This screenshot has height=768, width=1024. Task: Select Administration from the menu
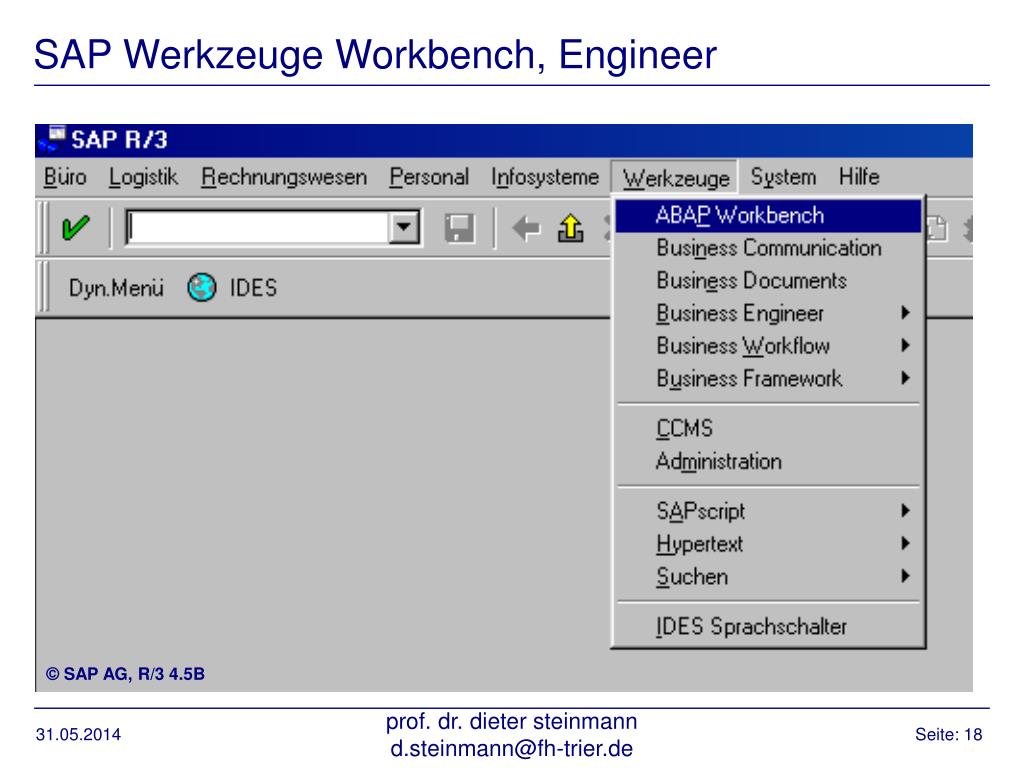click(768, 462)
